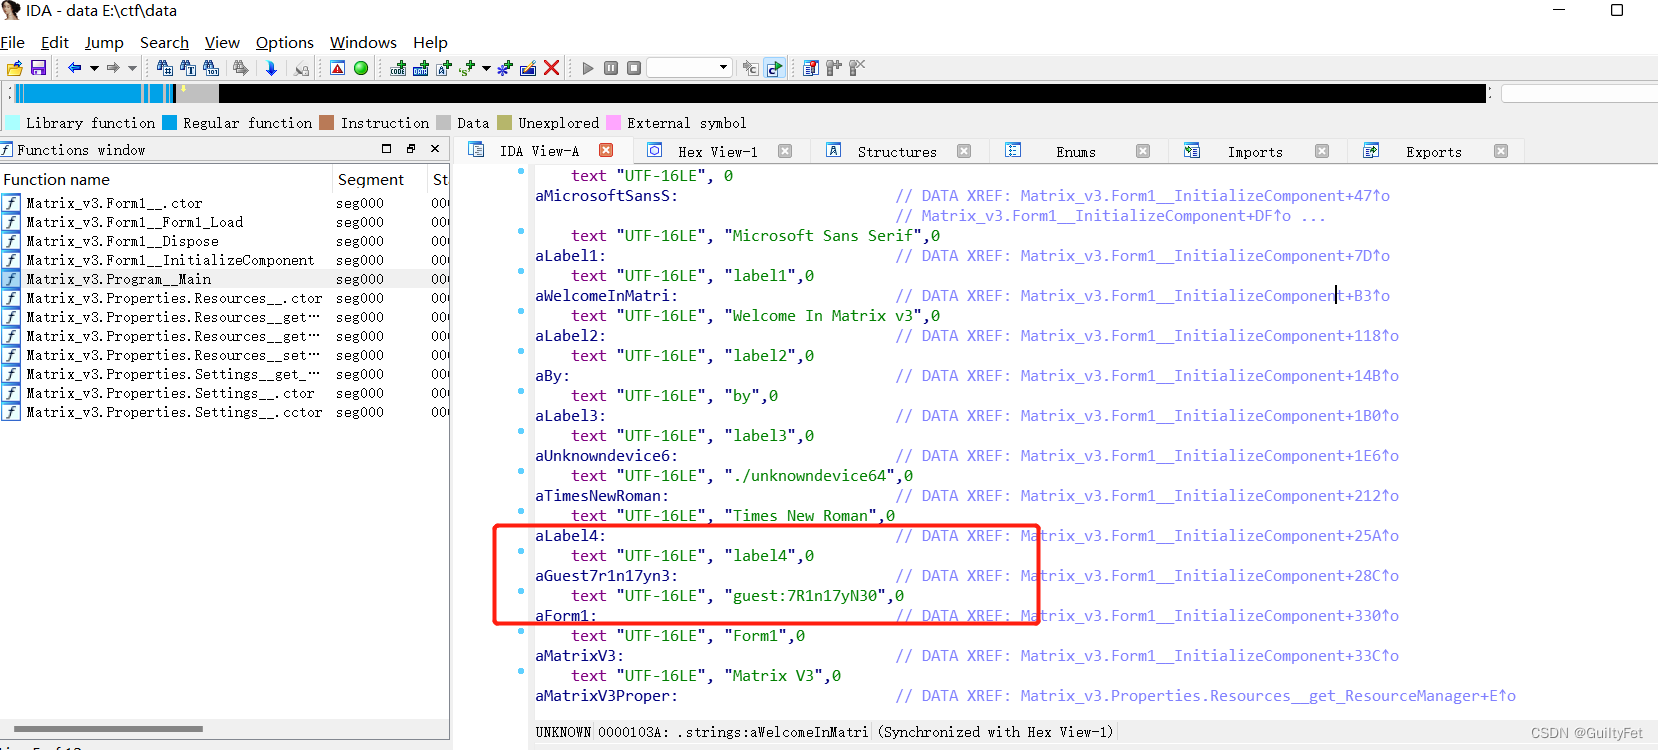Viewport: 1658px width, 750px height.
Task: Open the Jump menu
Action: (104, 42)
